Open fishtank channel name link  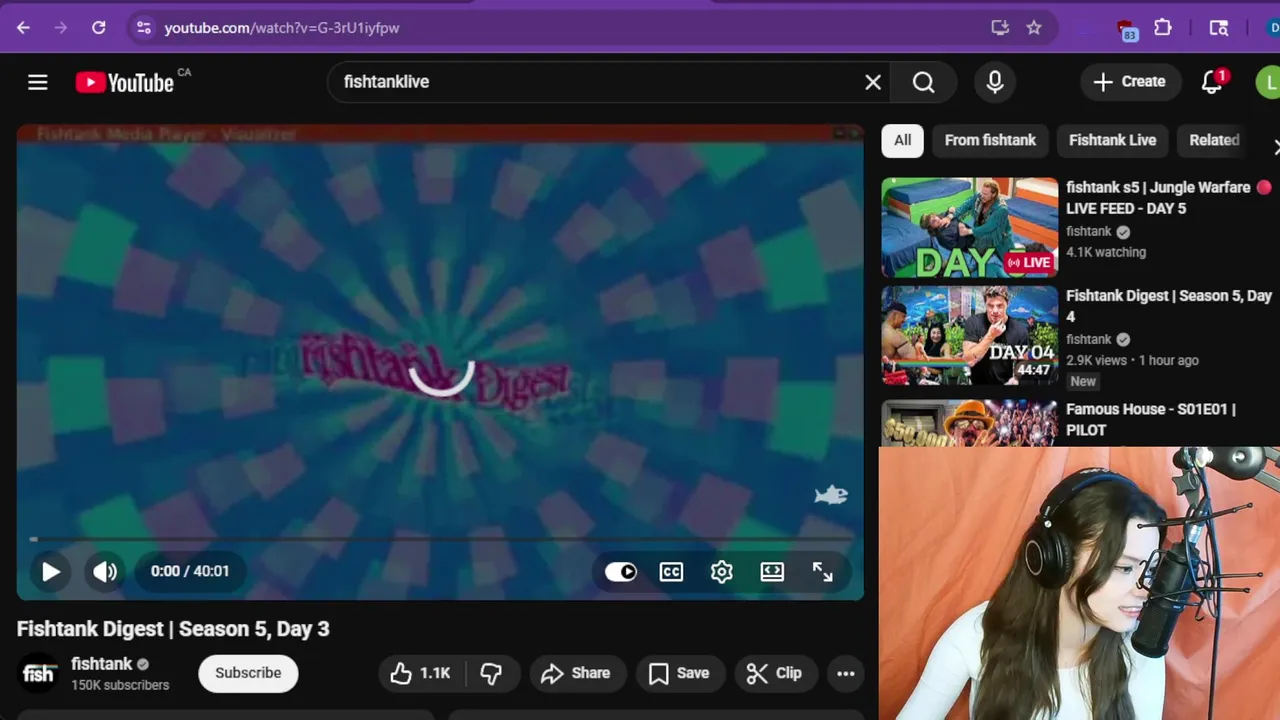click(101, 664)
